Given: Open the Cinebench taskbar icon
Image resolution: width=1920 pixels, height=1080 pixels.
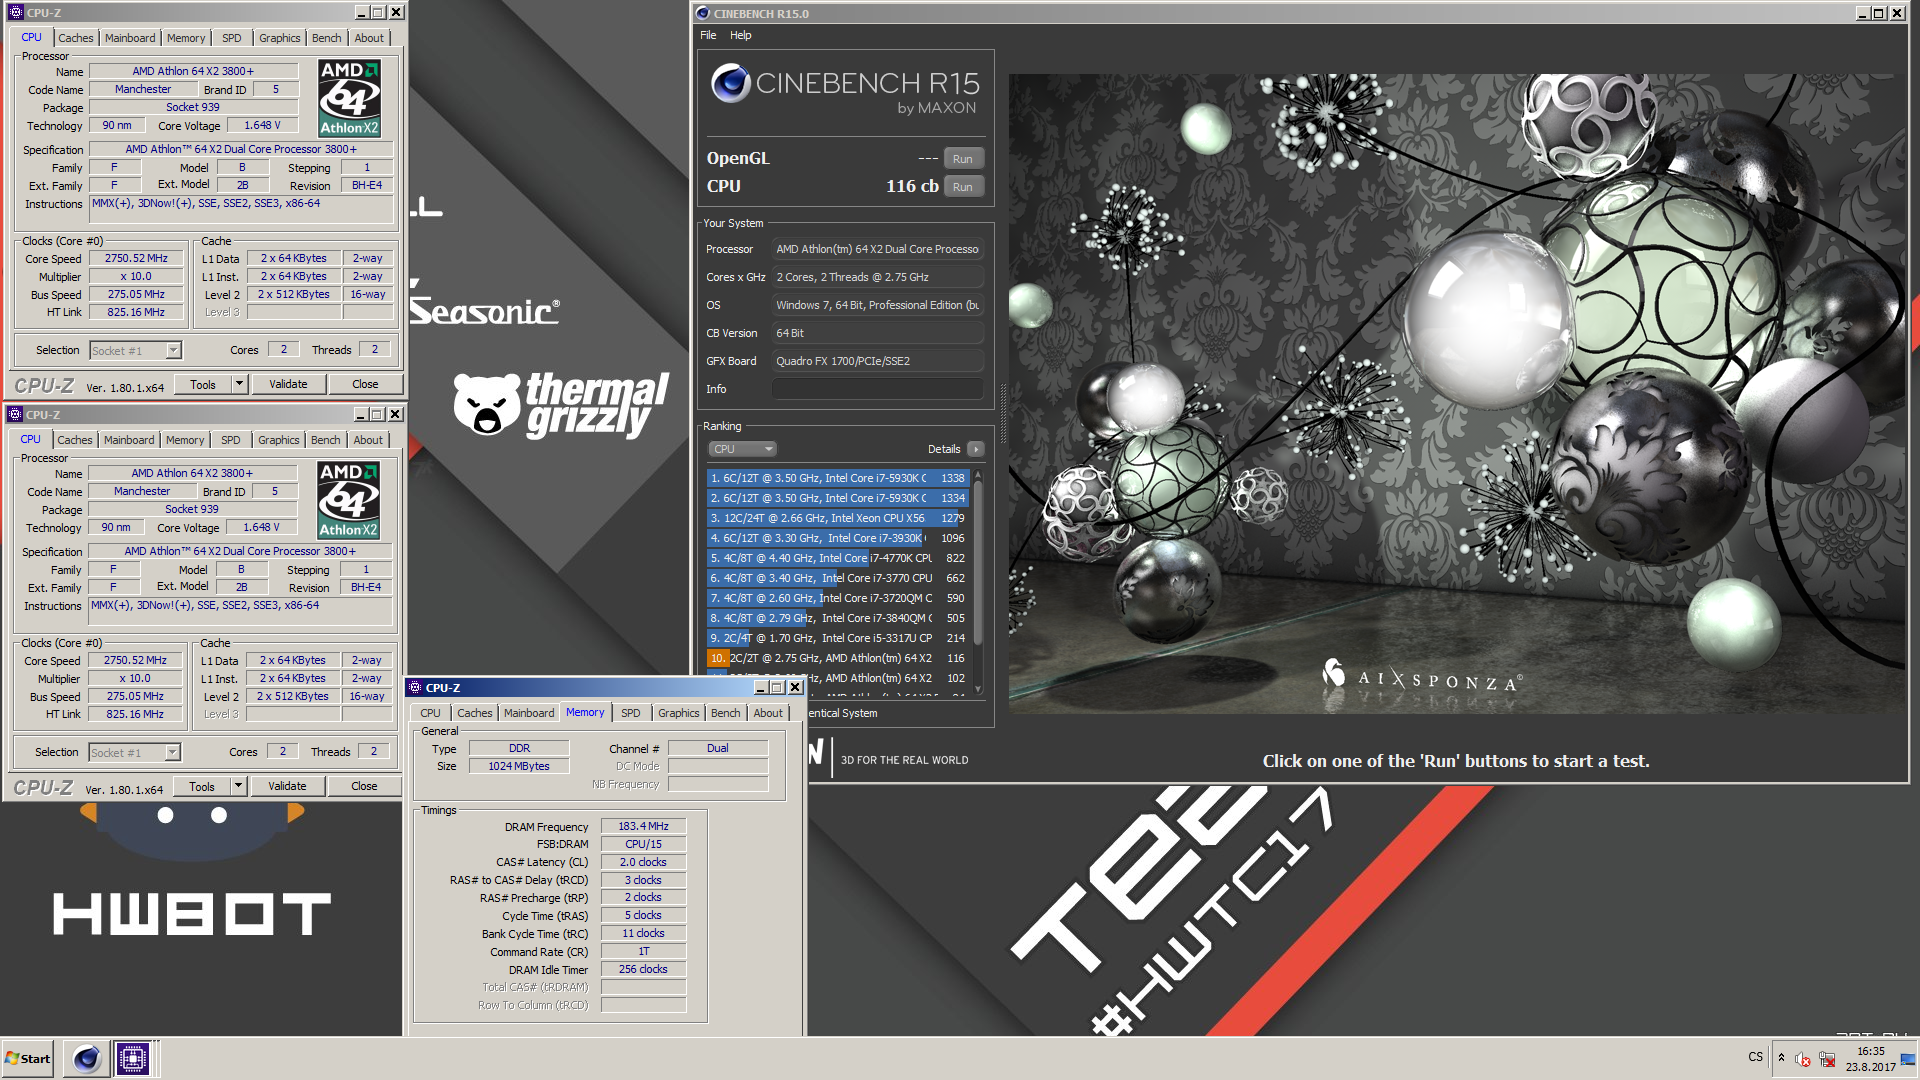Looking at the screenshot, I should point(87,1058).
